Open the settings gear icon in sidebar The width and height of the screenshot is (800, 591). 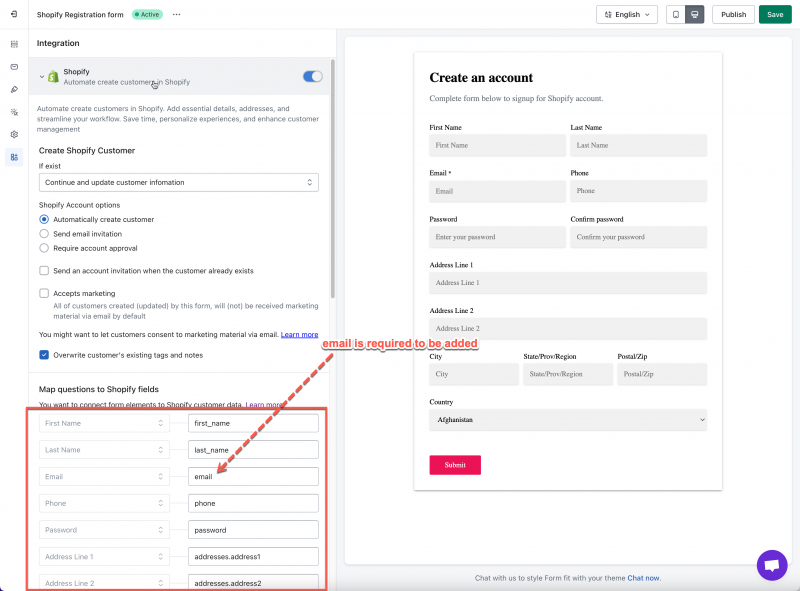[14, 134]
